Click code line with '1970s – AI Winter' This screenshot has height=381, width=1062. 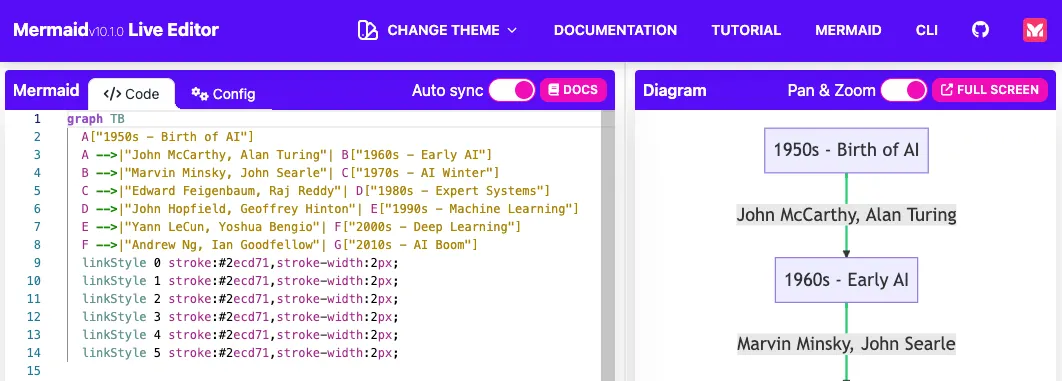pos(290,173)
